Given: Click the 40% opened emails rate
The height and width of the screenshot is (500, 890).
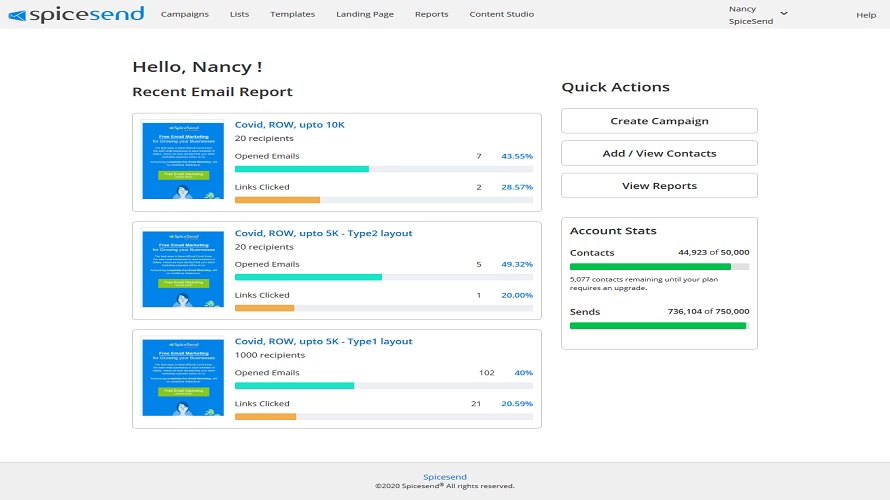Looking at the screenshot, I should (x=523, y=373).
